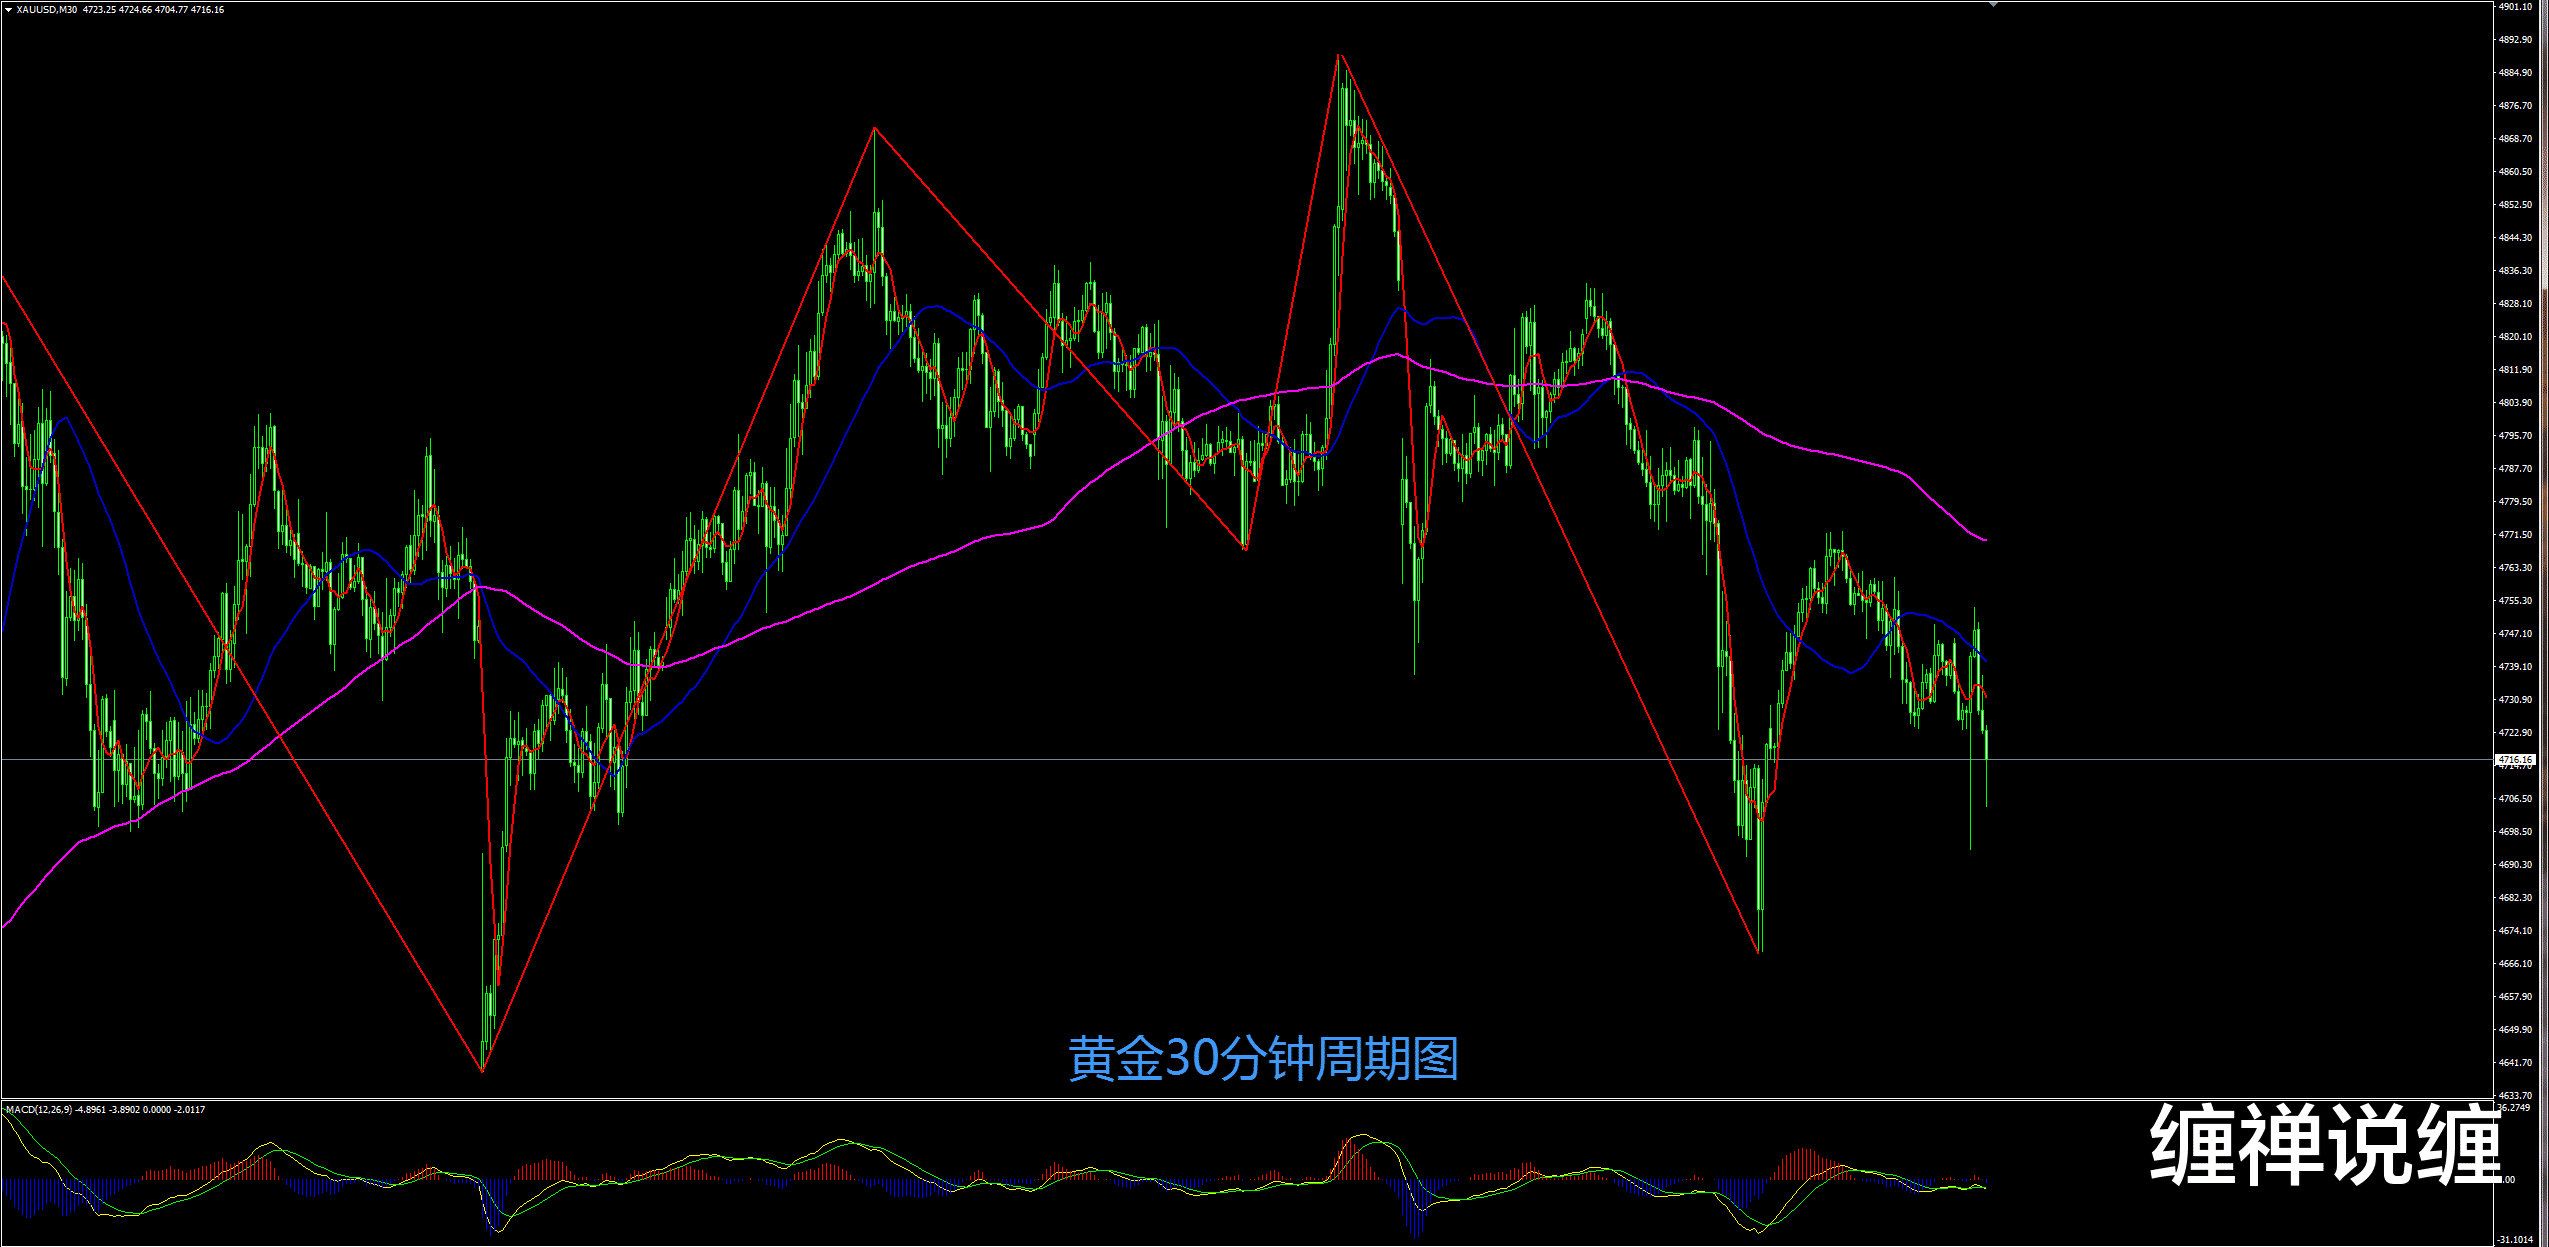Click the 4682.30 price axis label
2549x1247 pixels.
click(x=2517, y=898)
